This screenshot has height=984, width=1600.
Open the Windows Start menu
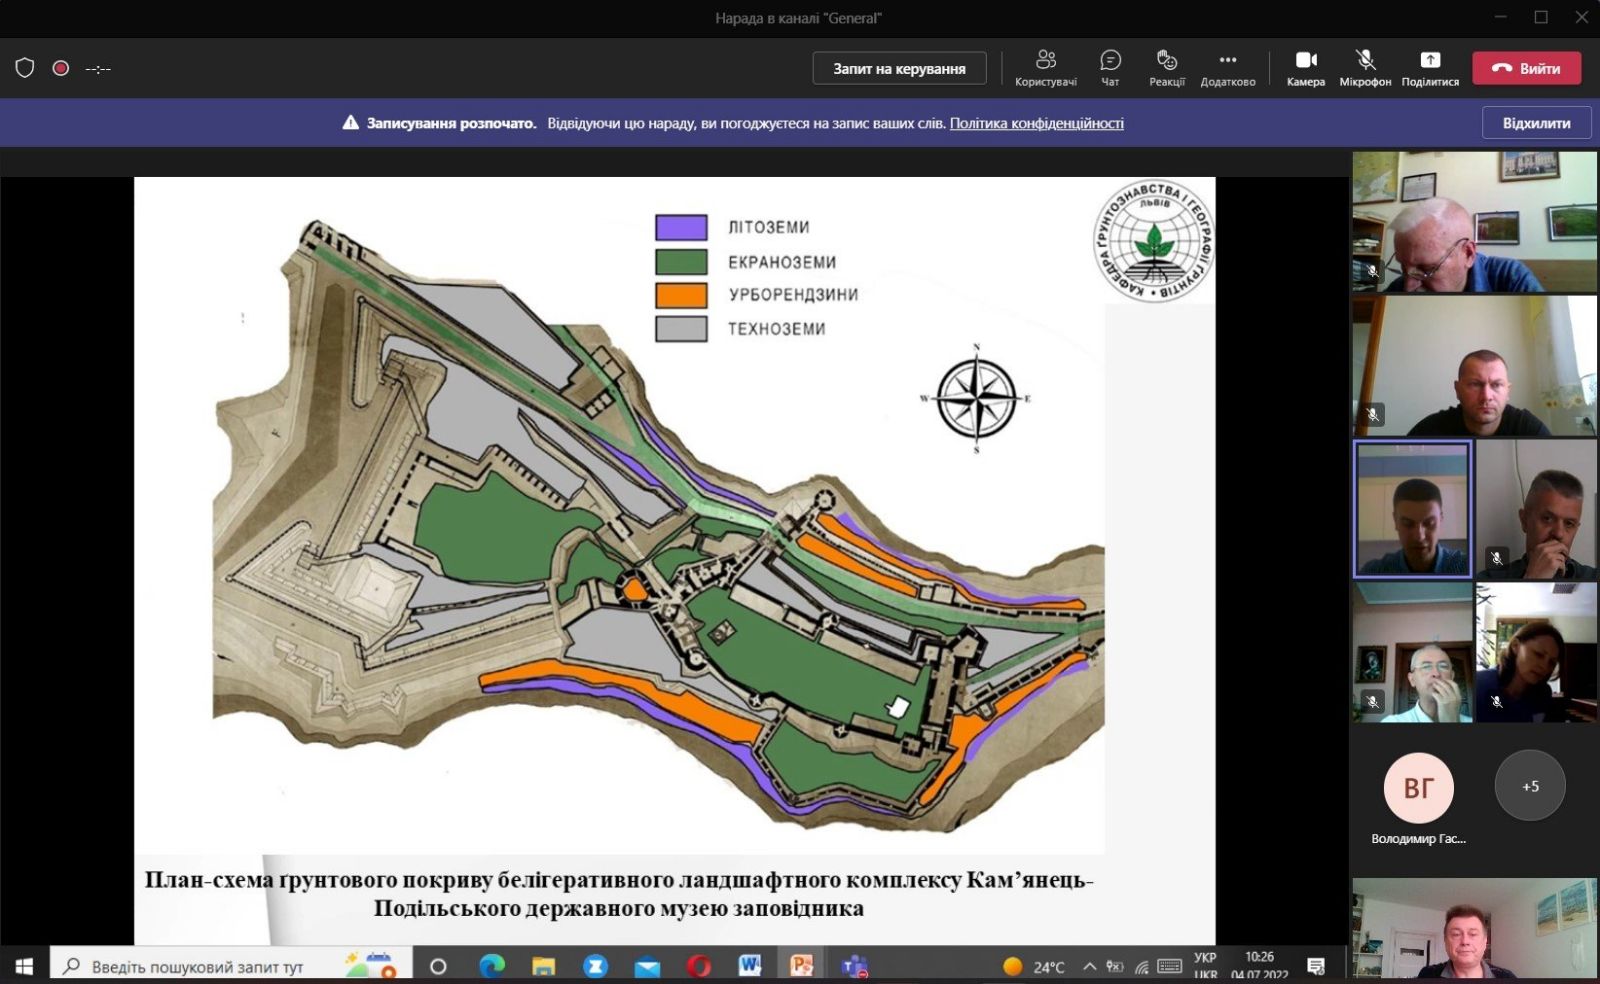(x=24, y=966)
